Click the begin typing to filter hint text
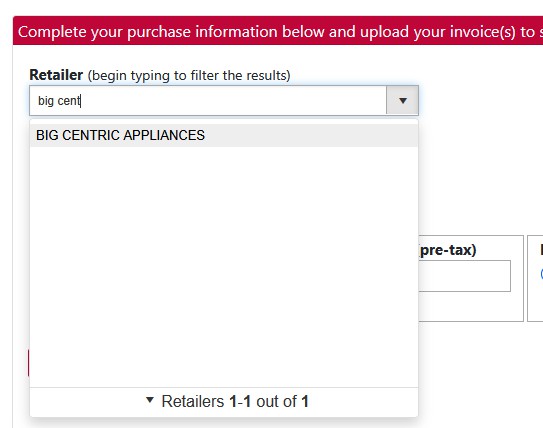 click(189, 75)
